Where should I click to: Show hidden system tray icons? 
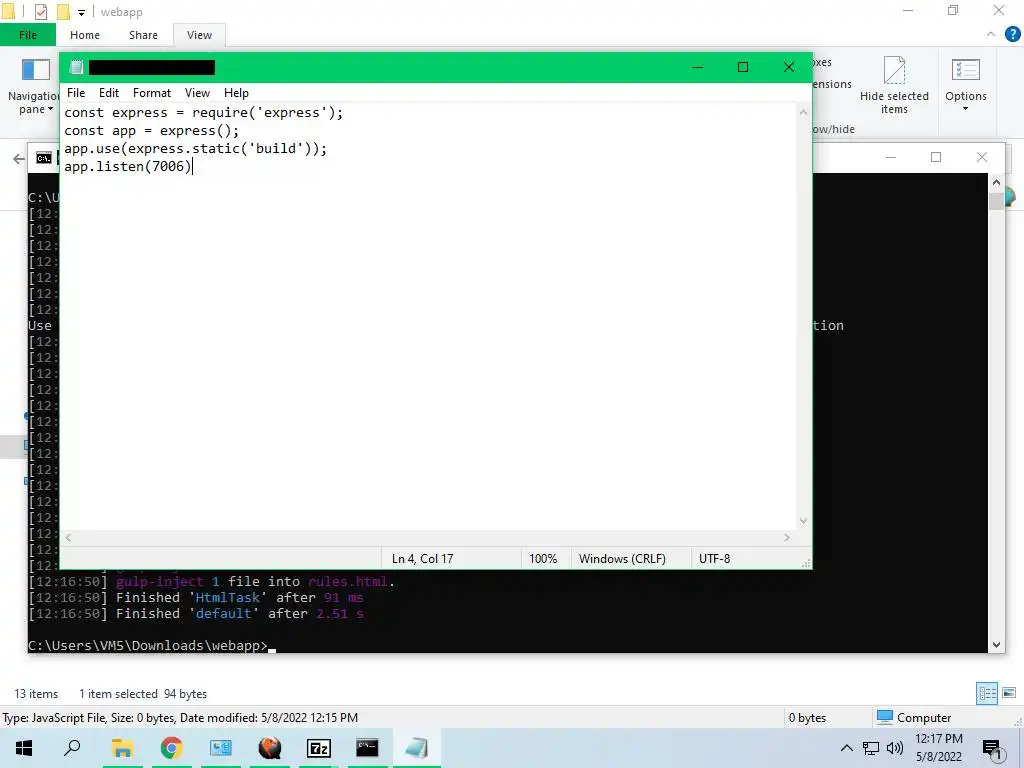[x=846, y=748]
